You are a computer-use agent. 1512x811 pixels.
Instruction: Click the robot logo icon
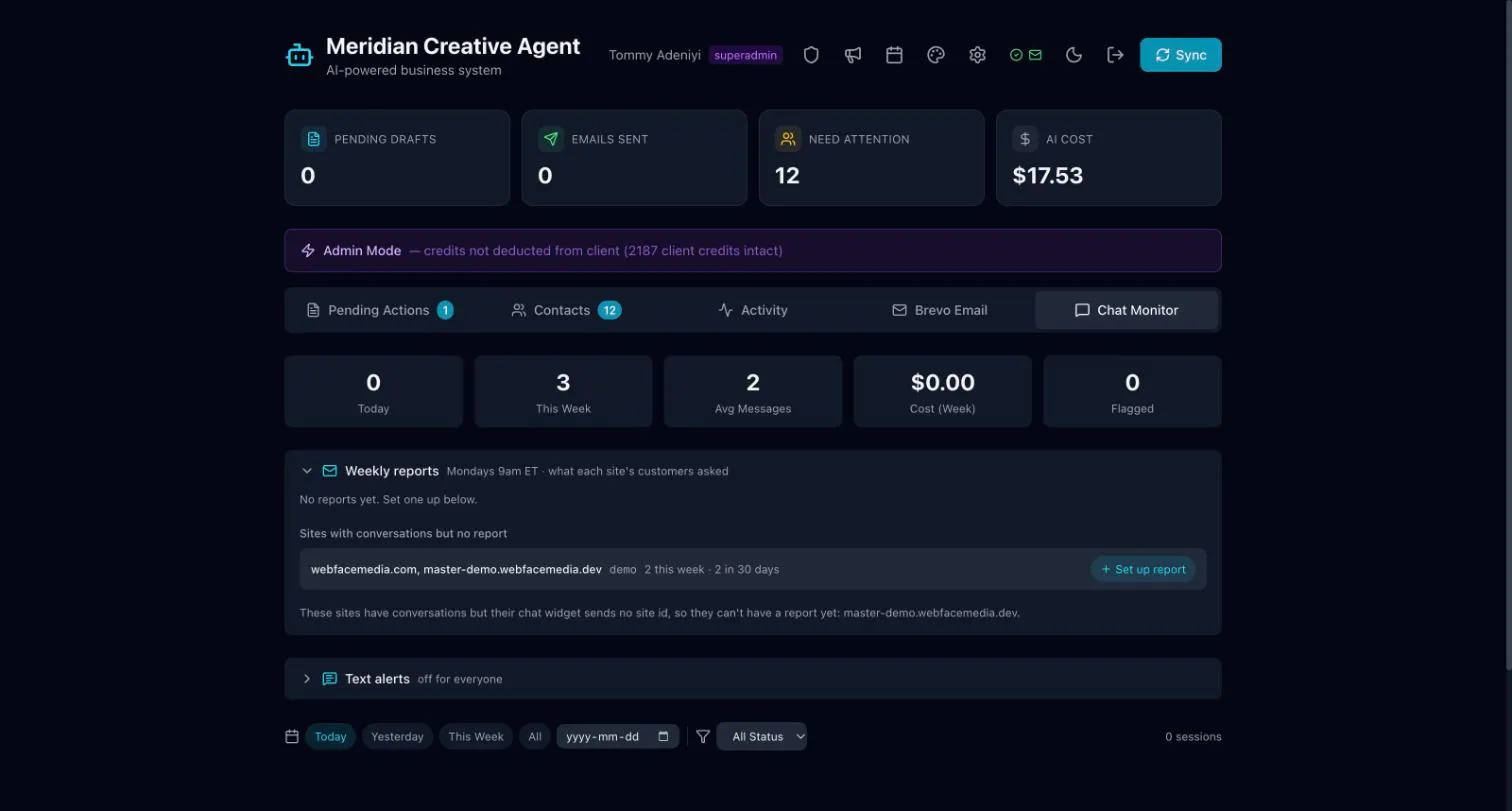click(300, 56)
